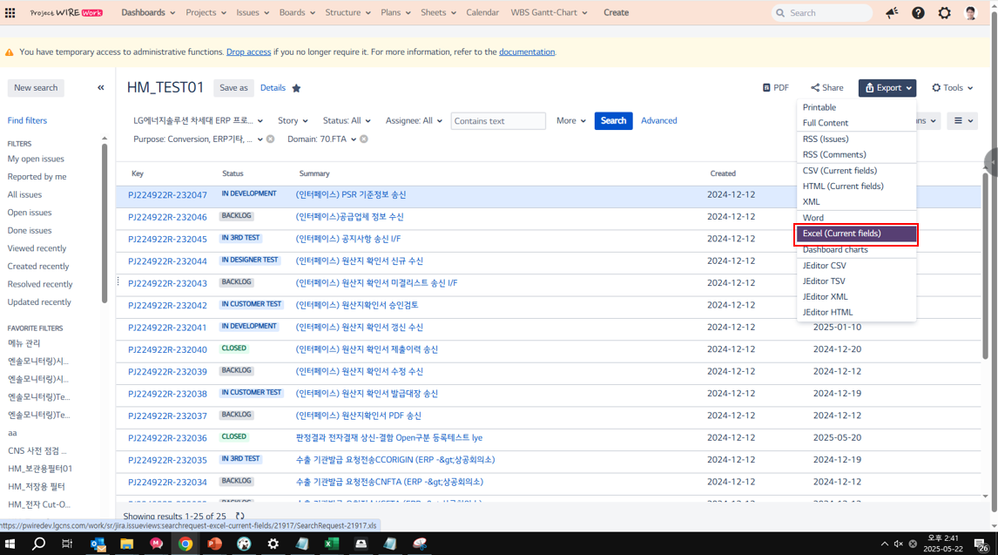Open the Status: All filter dropdown
998x555 pixels.
point(346,120)
